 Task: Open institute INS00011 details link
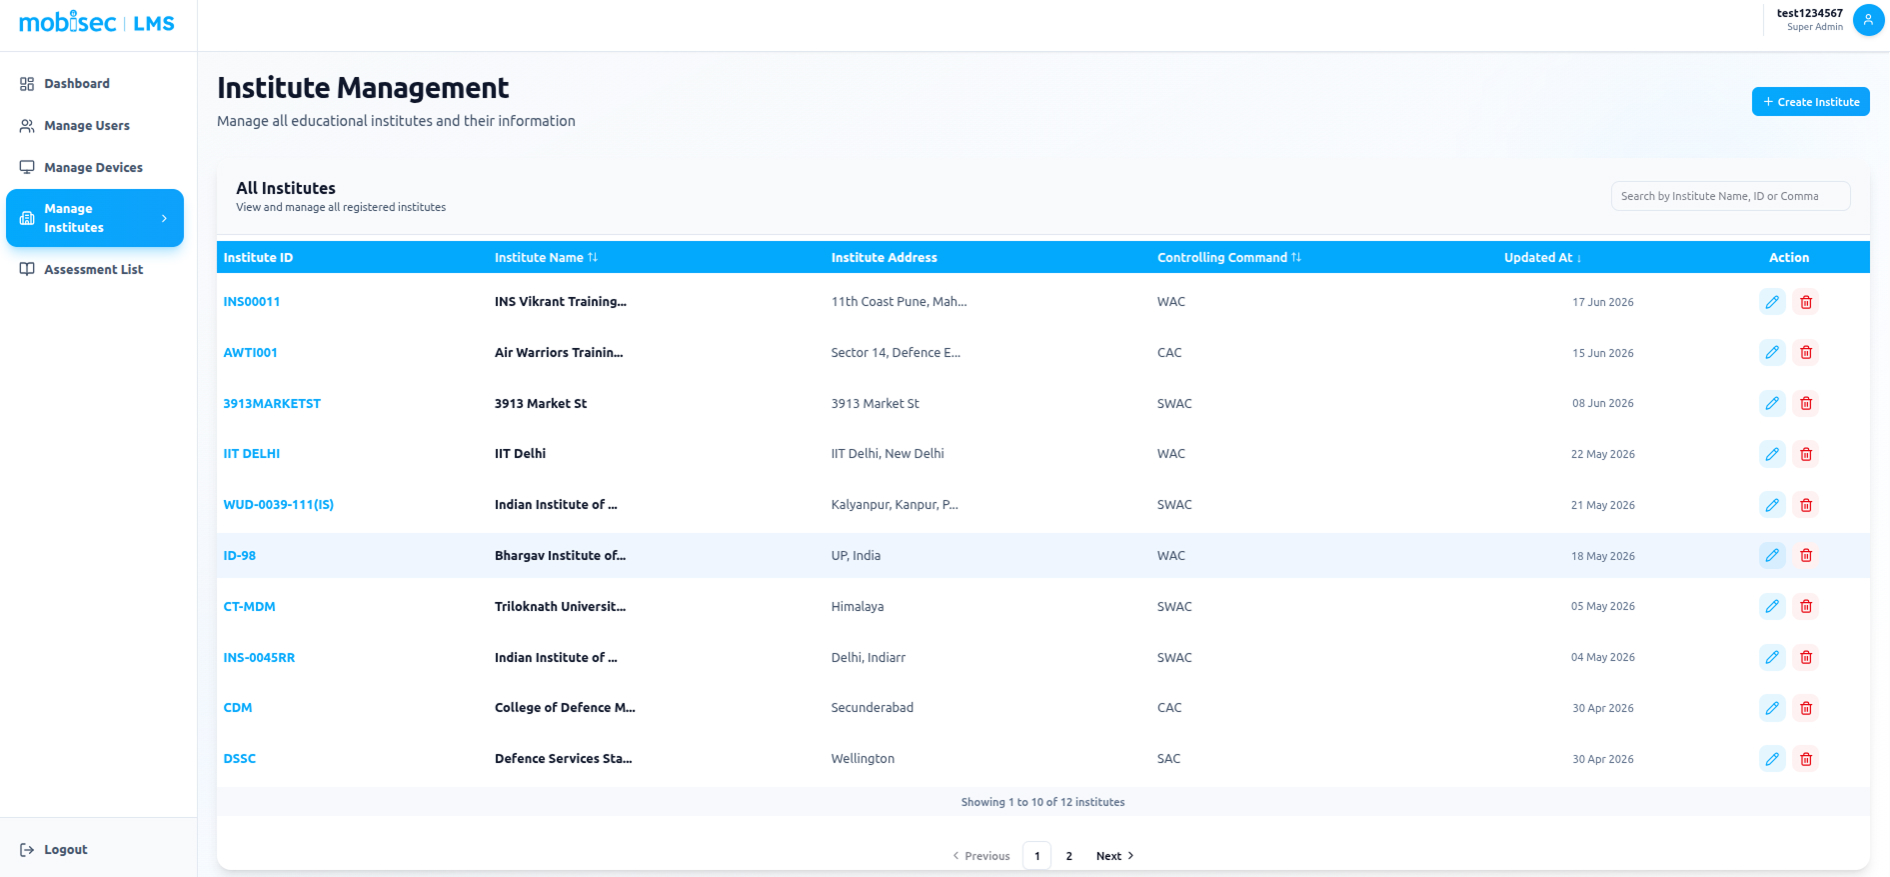point(252,302)
